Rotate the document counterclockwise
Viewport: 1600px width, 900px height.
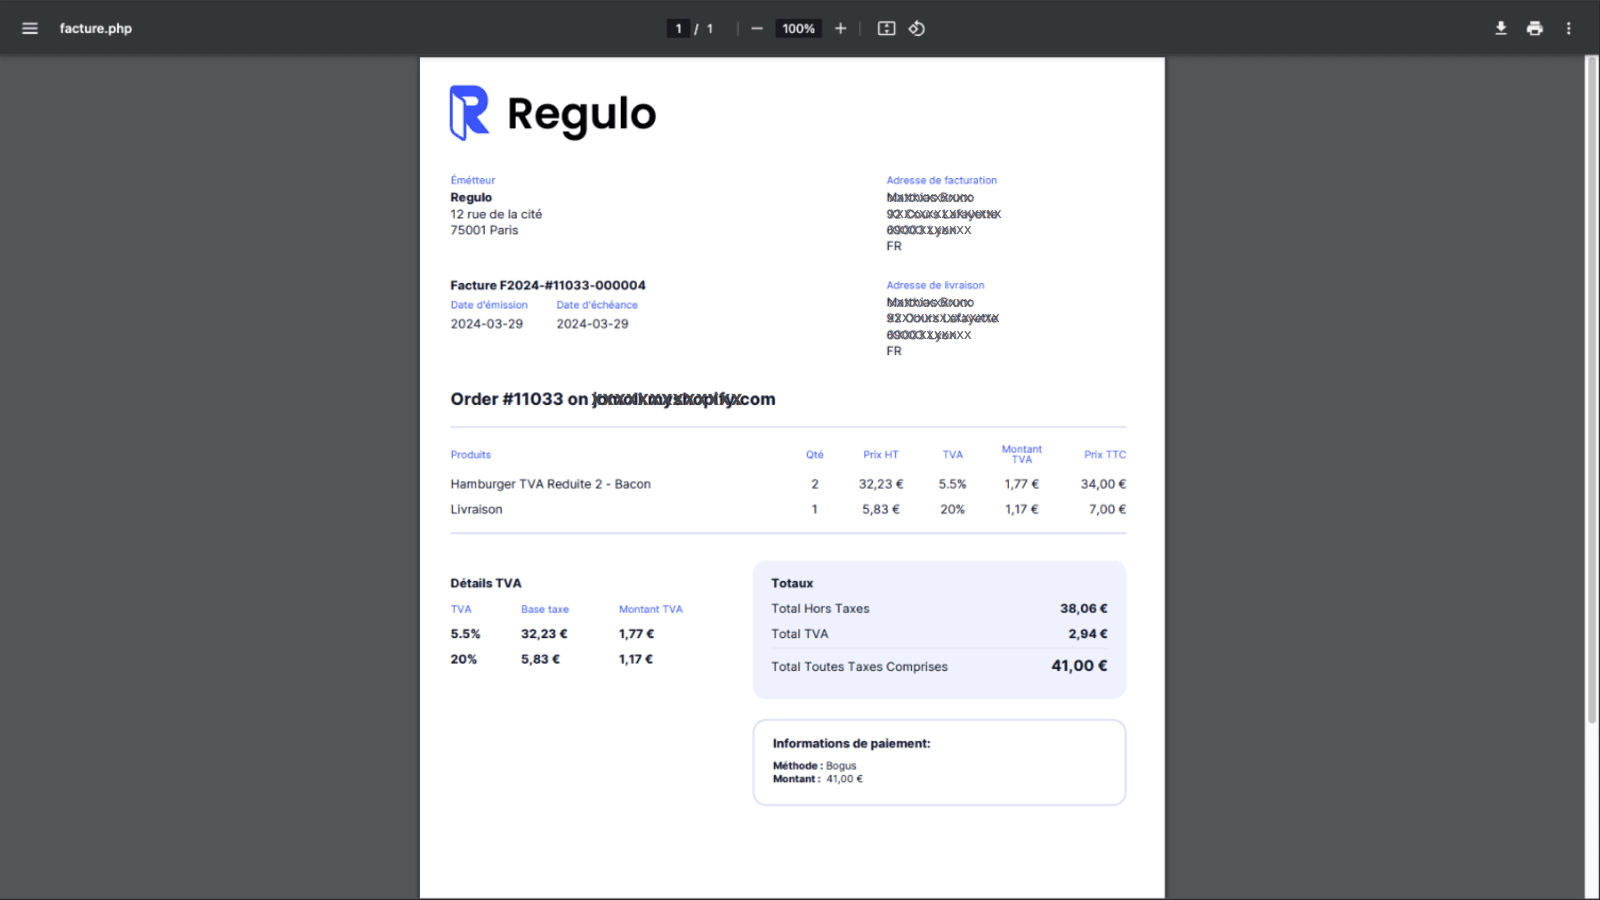[917, 28]
